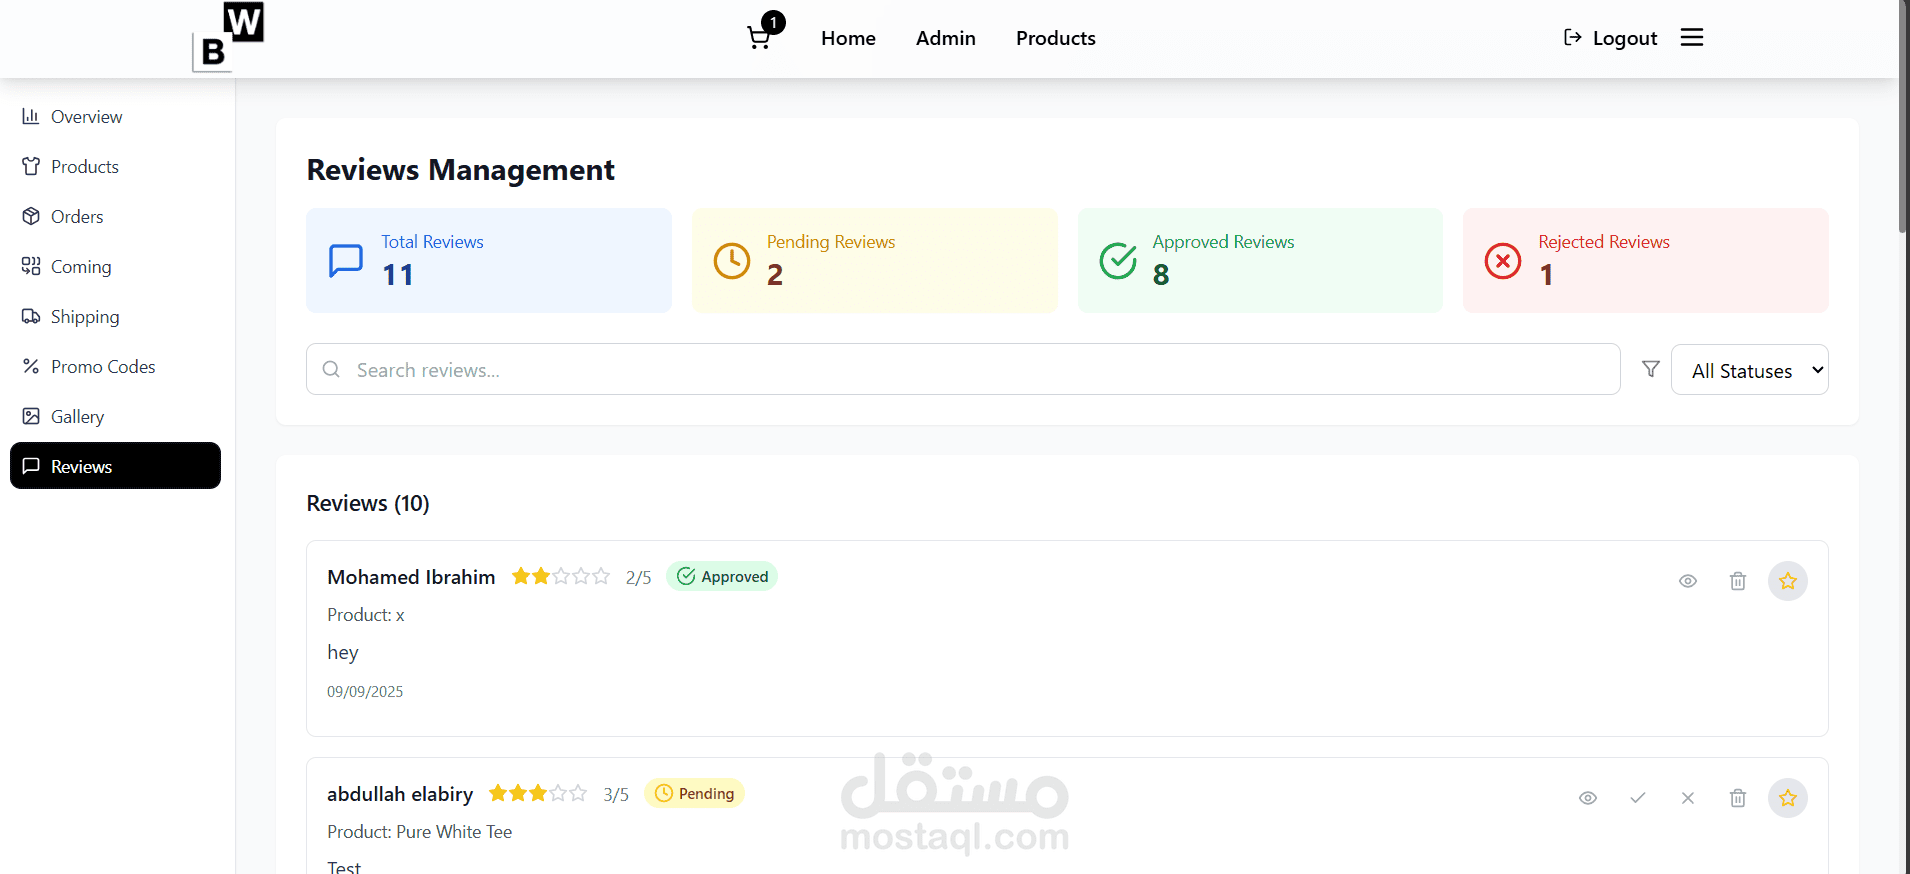The image size is (1910, 874).
Task: Click the Total Reviews speech bubble icon
Action: 346,260
